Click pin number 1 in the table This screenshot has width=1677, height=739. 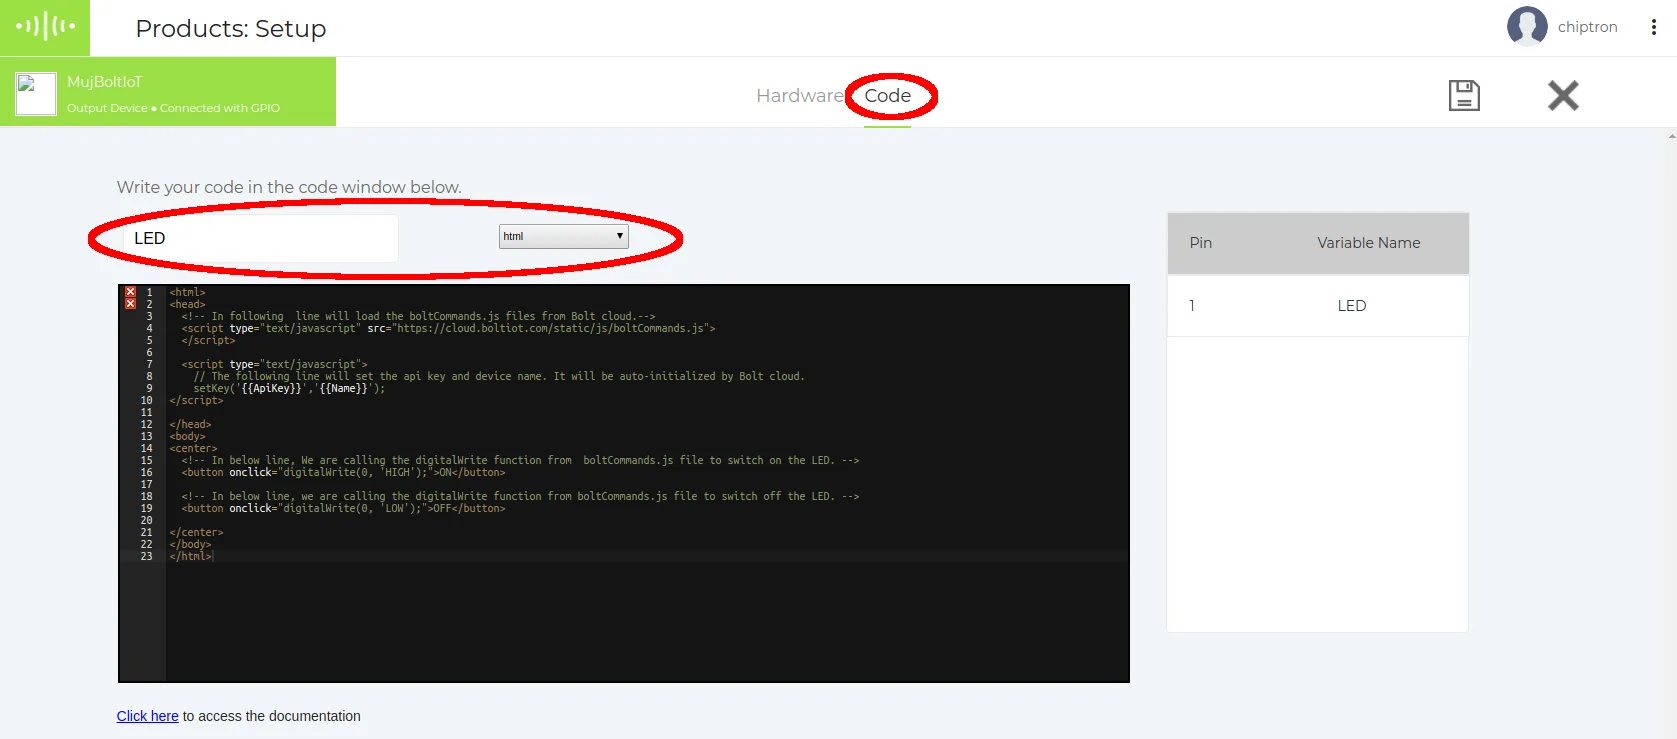(x=1191, y=306)
